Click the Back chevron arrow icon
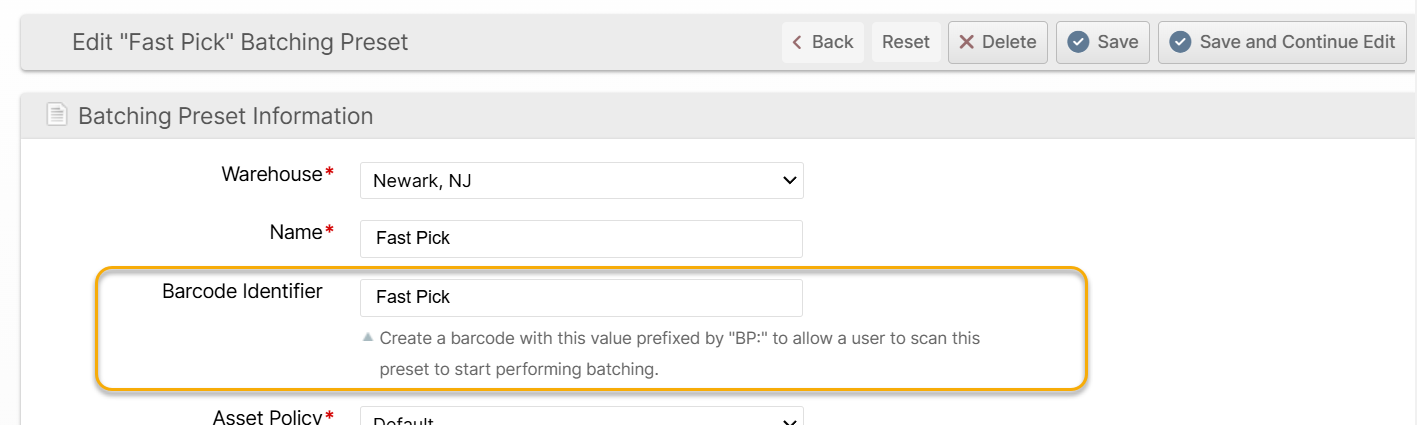The image size is (1417, 425). click(x=797, y=42)
